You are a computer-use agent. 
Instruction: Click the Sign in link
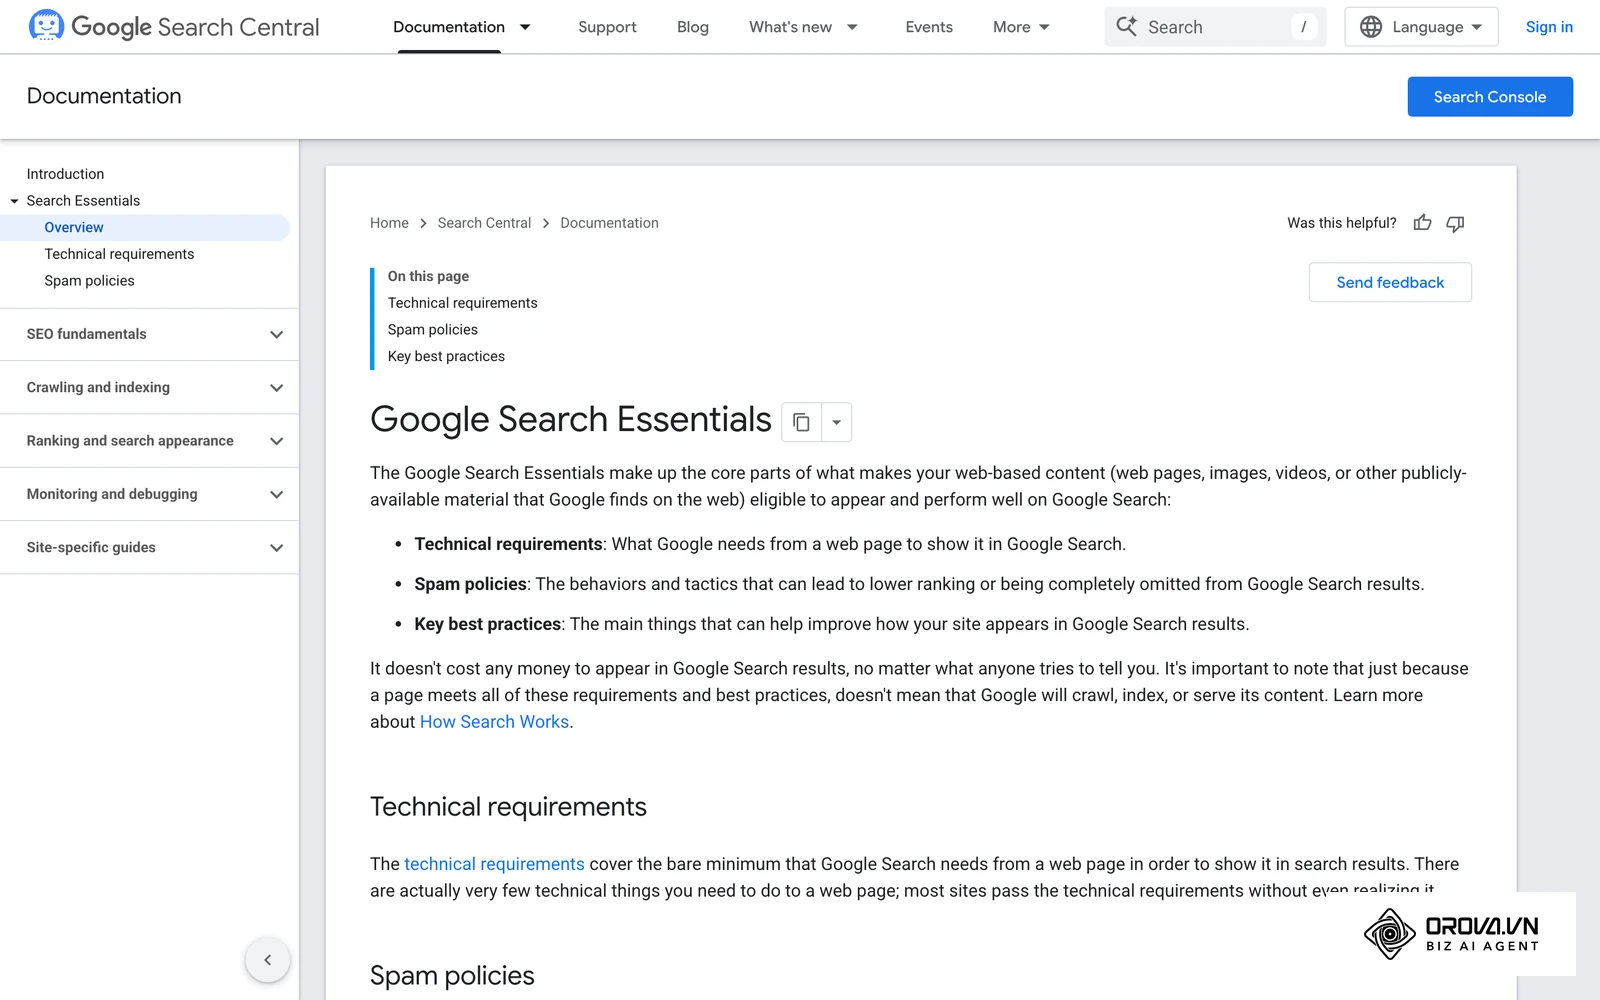[x=1549, y=27]
